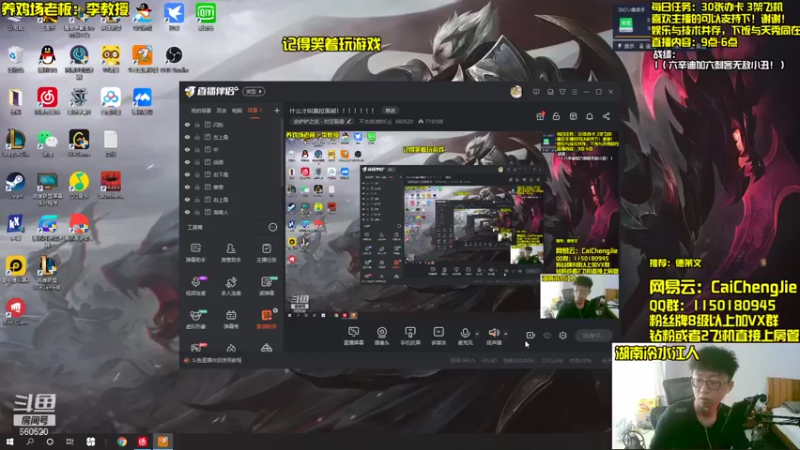800x450 pixels.
Task: Collapse the 工具箱 toolbox panel
Action: point(272,227)
